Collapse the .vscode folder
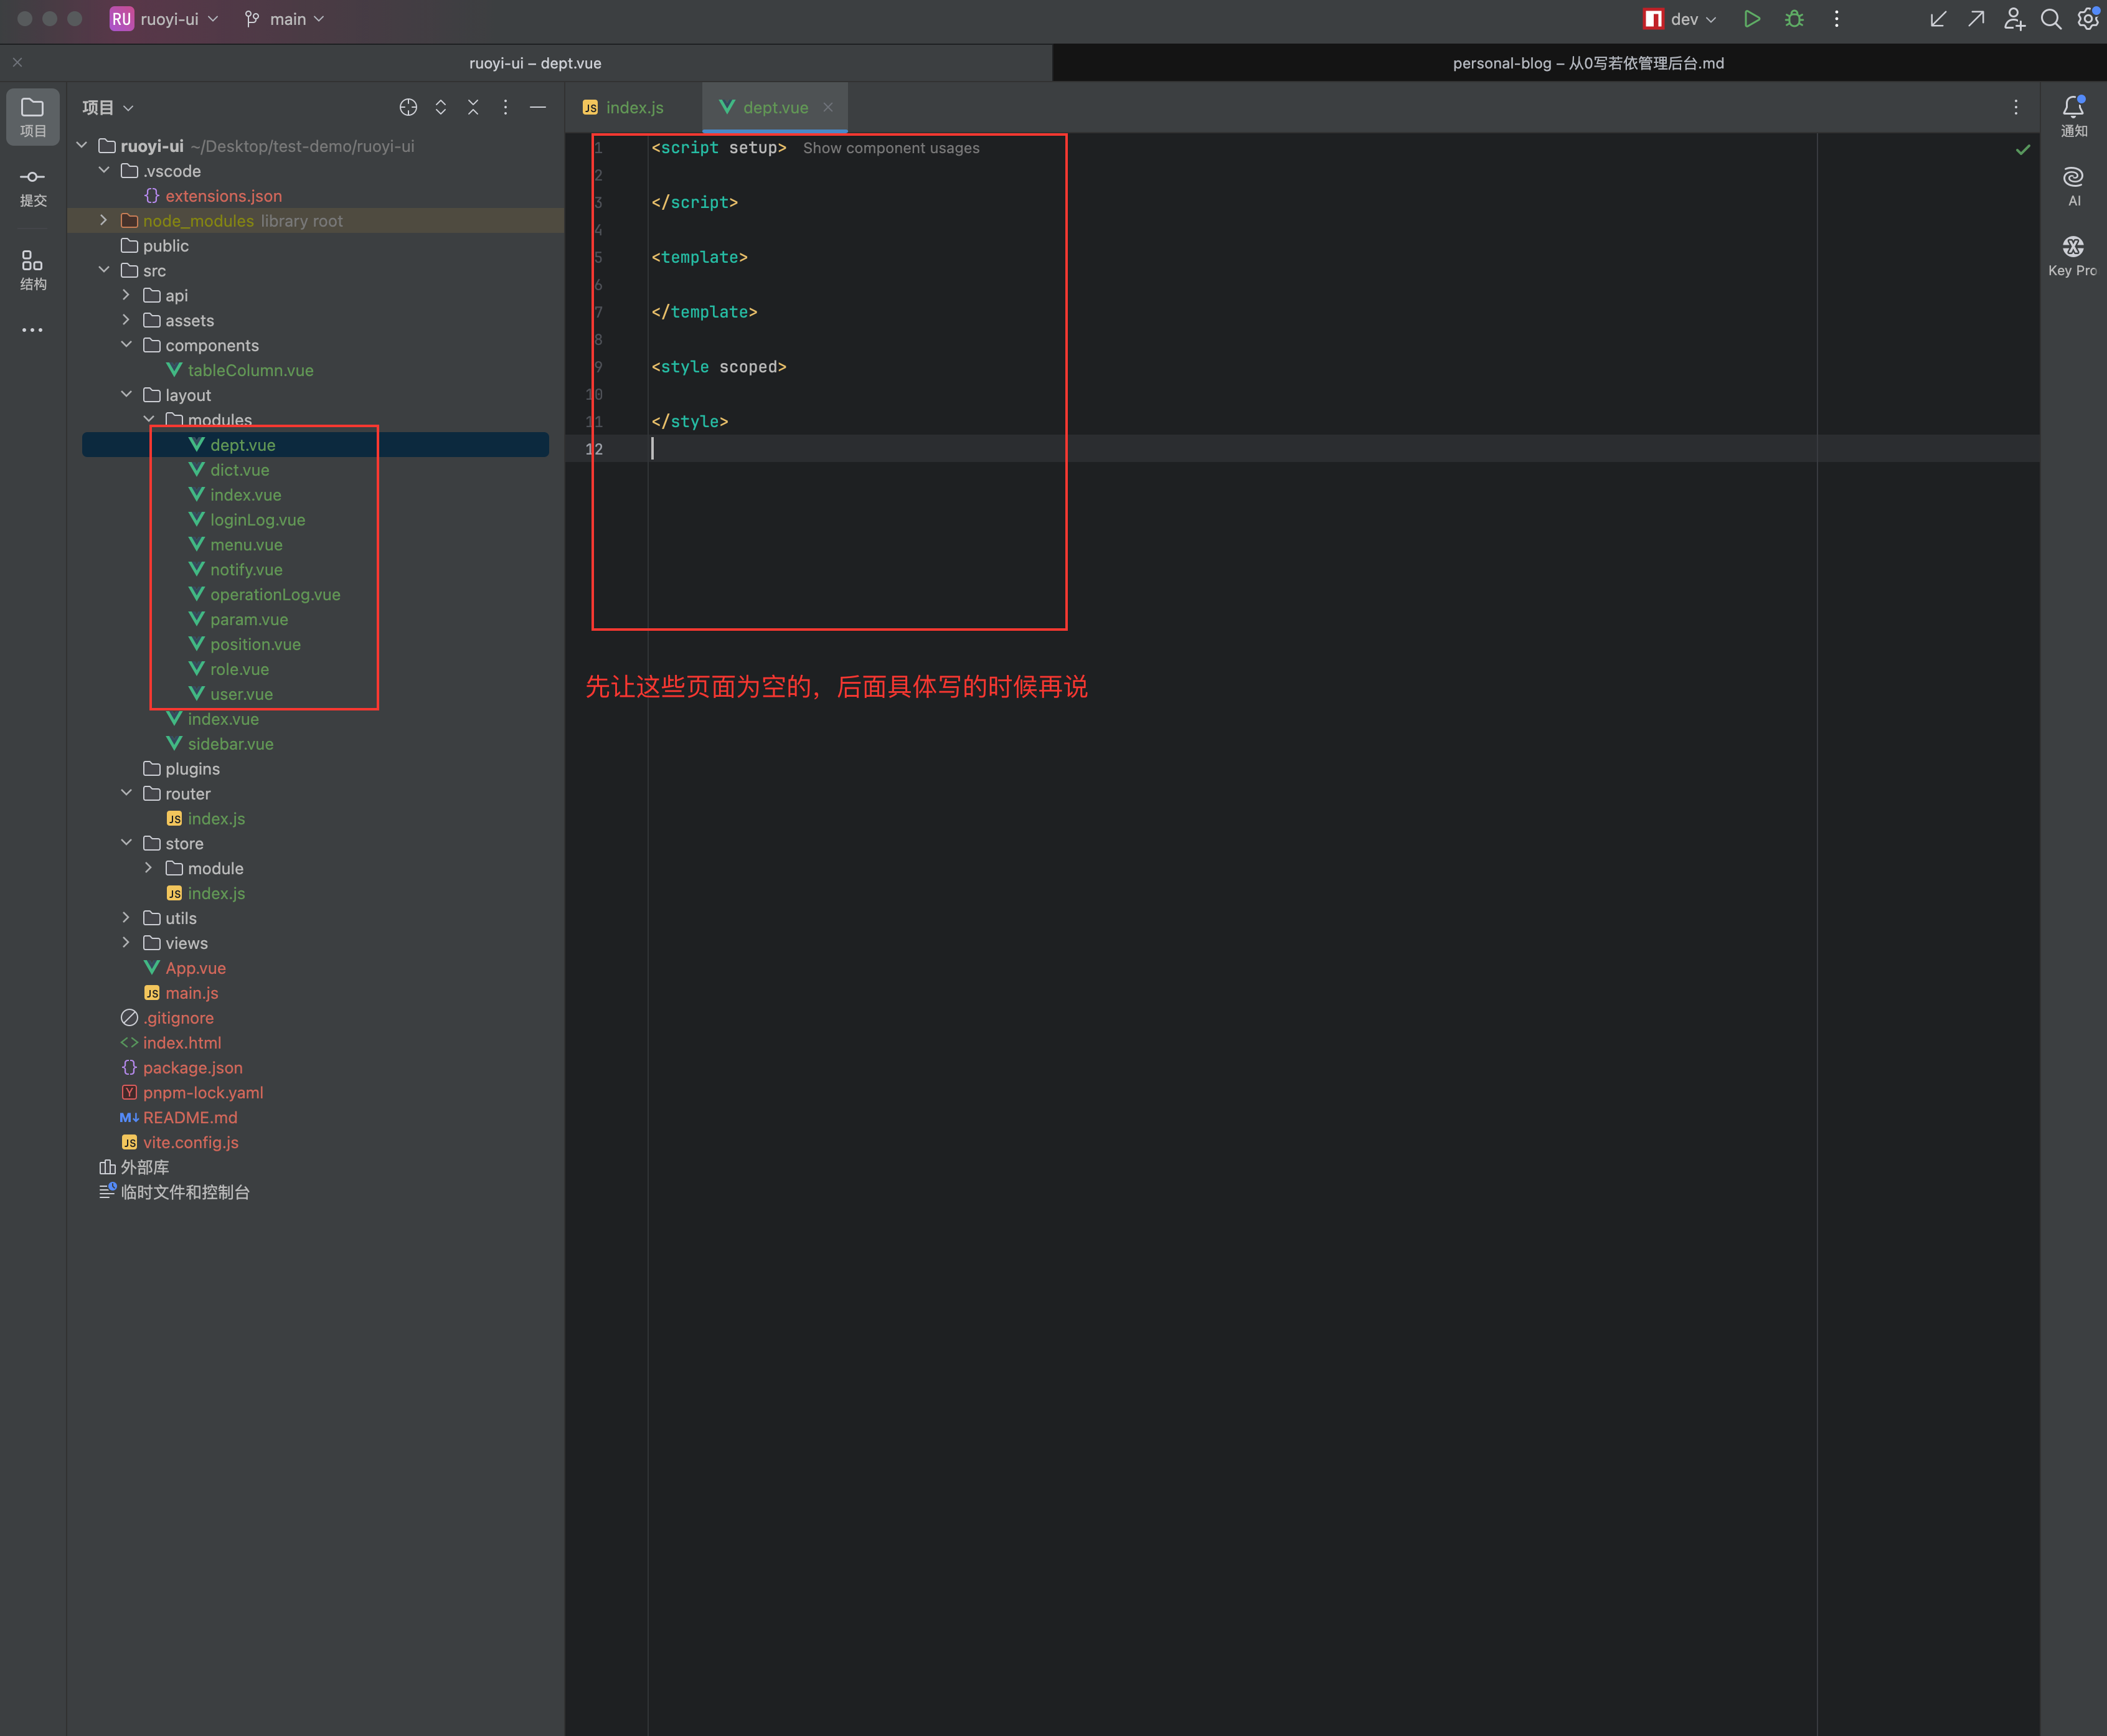 [104, 170]
